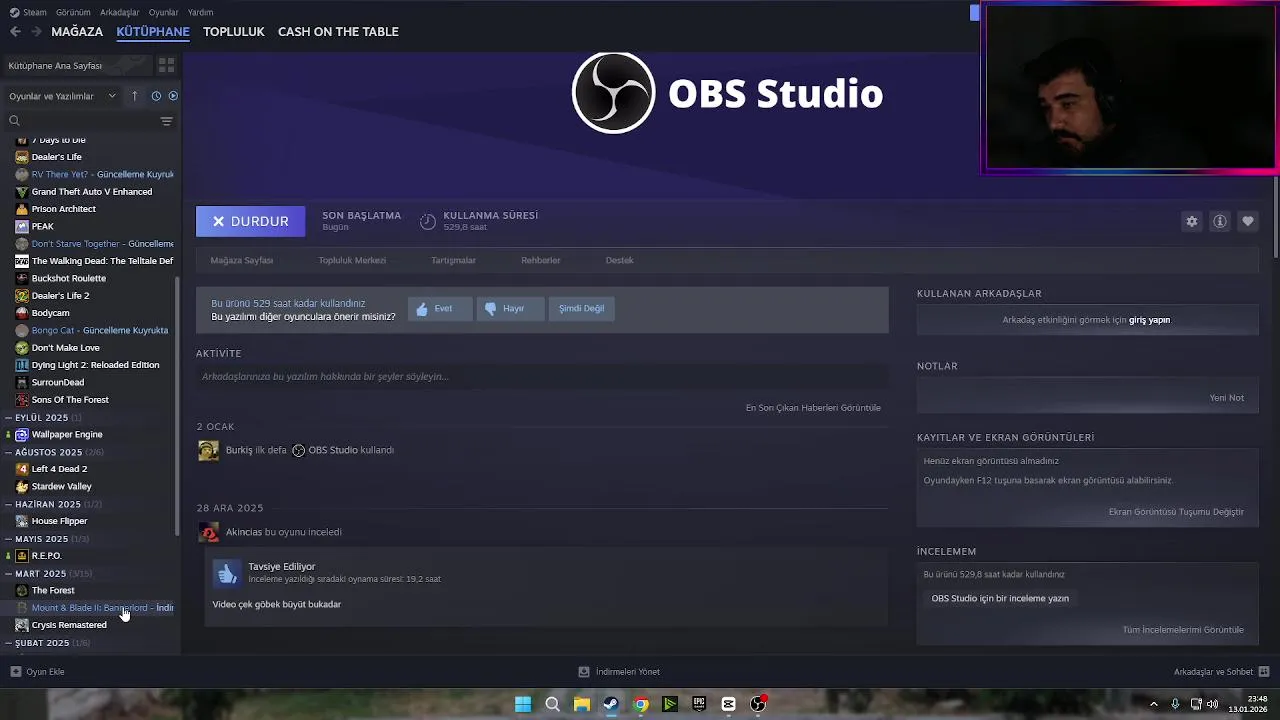Screen dimensions: 1280x720
Task: Click the back navigation arrow
Action: [15, 32]
